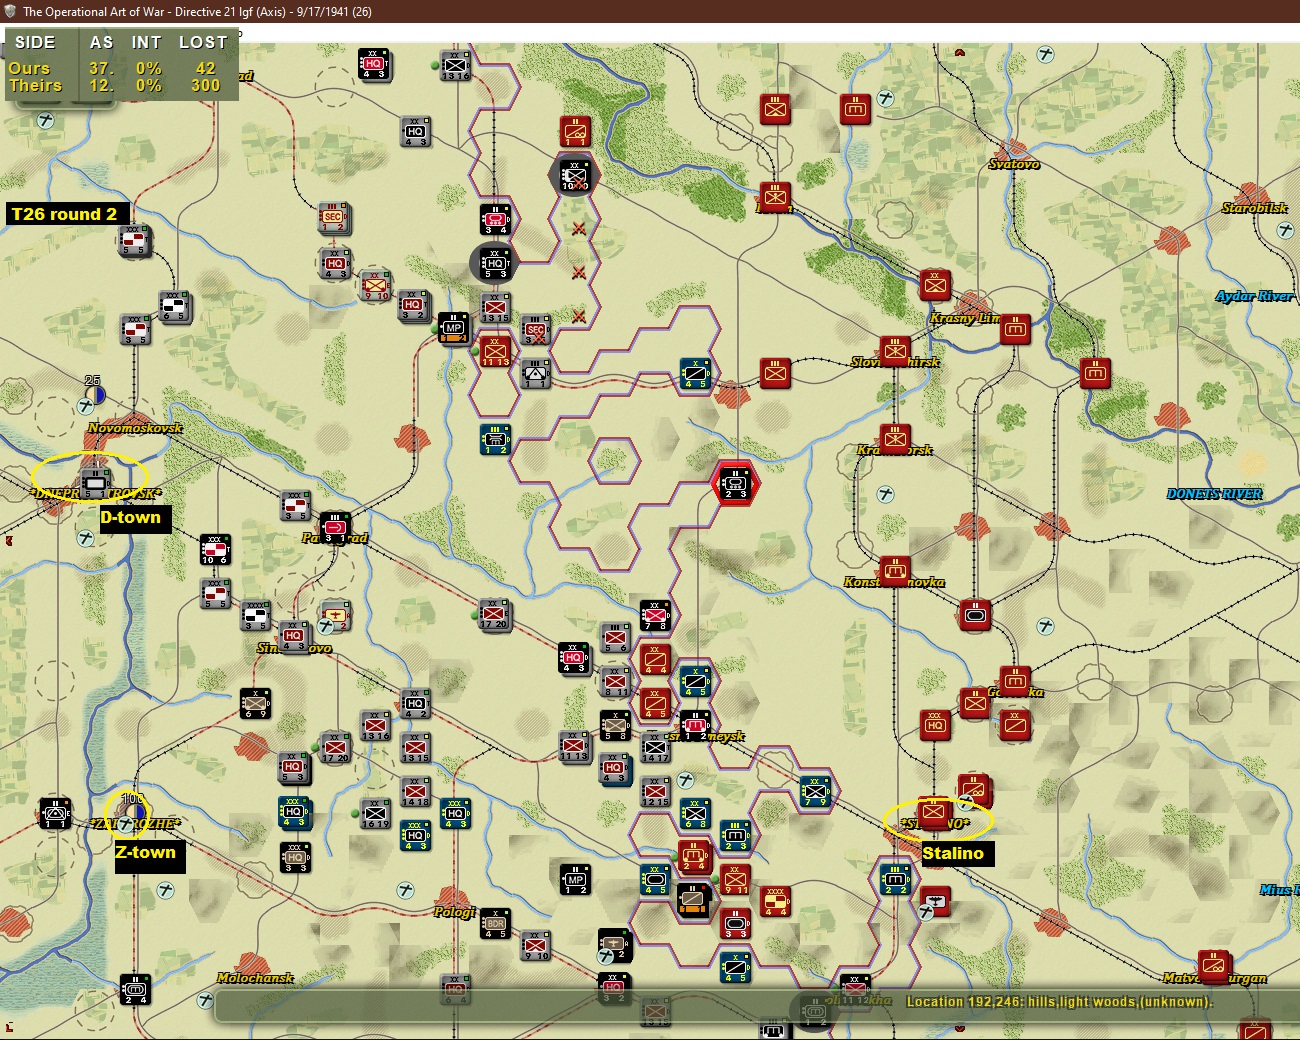Select the blue 1-2 artillery counter
This screenshot has height=1040, width=1300.
(495, 439)
